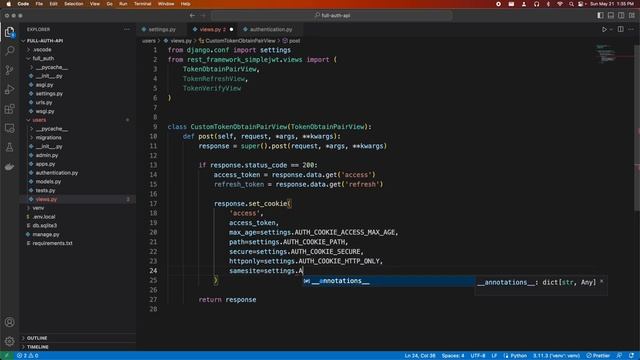Open the Apple menu
This screenshot has height=360, width=640.
(x=8, y=4)
